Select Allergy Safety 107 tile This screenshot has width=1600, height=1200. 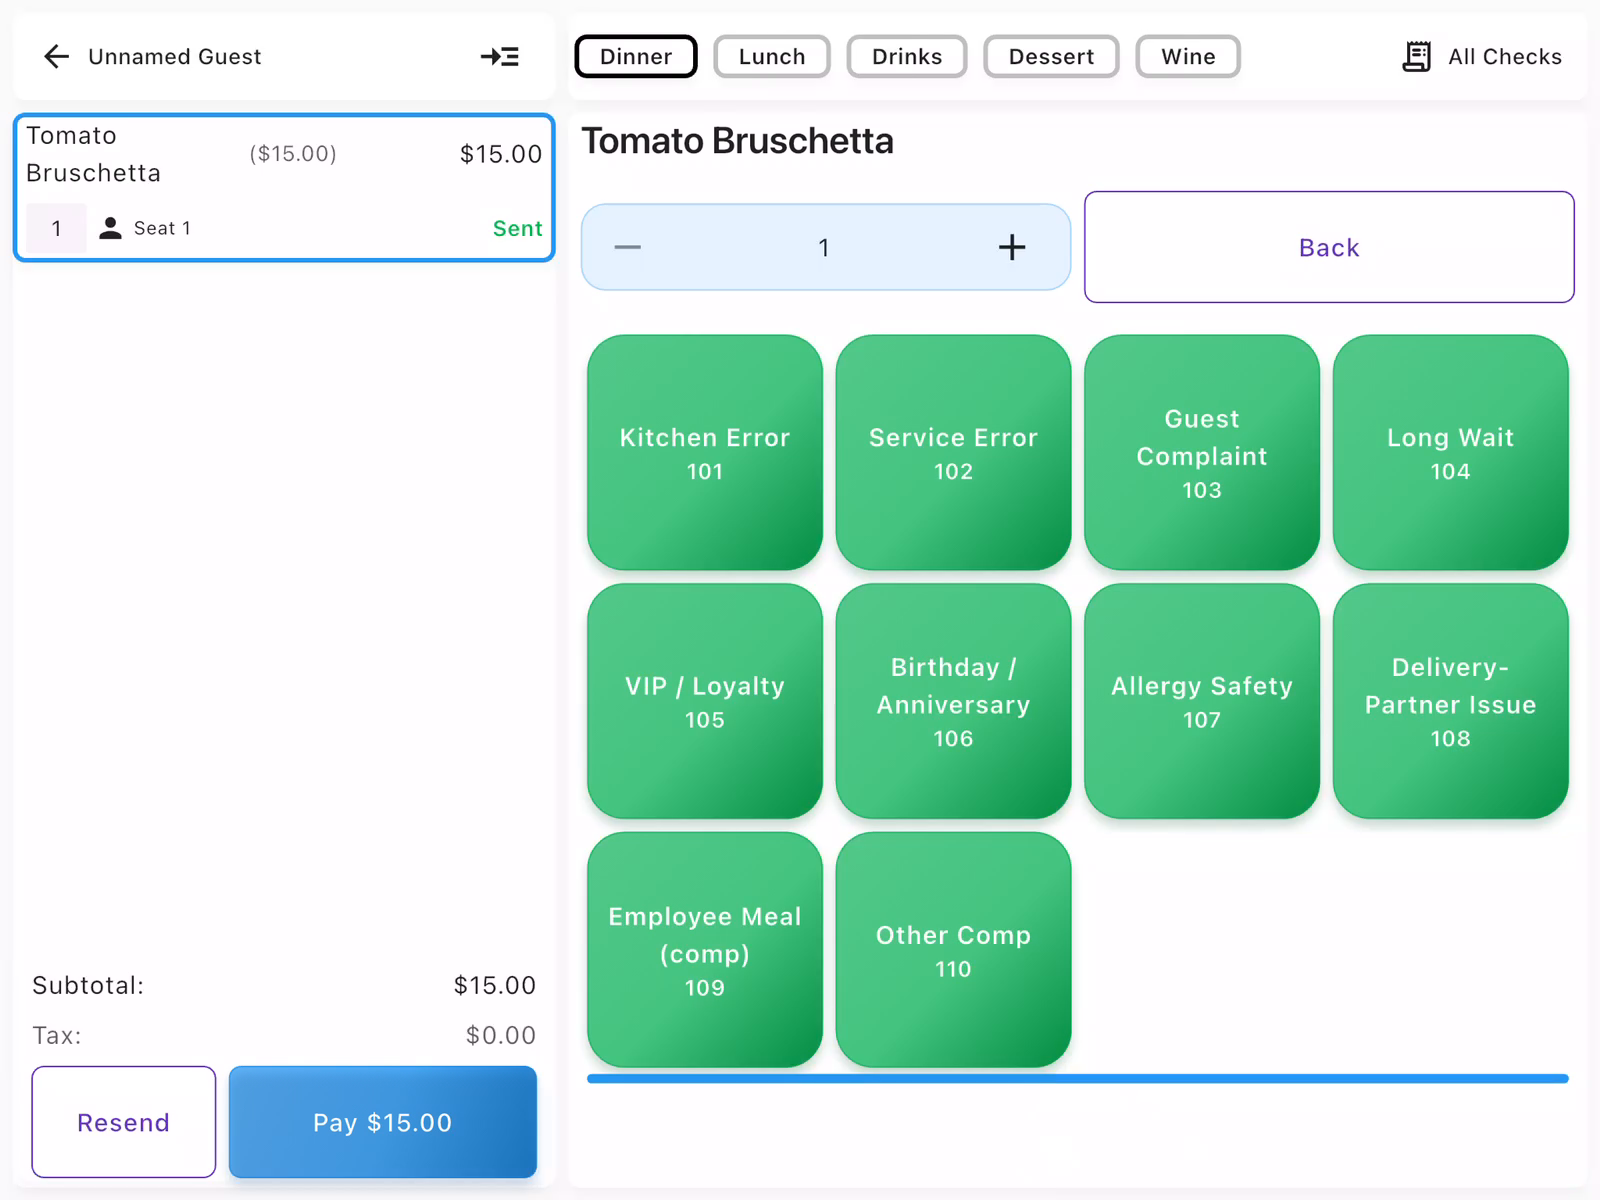pyautogui.click(x=1201, y=701)
